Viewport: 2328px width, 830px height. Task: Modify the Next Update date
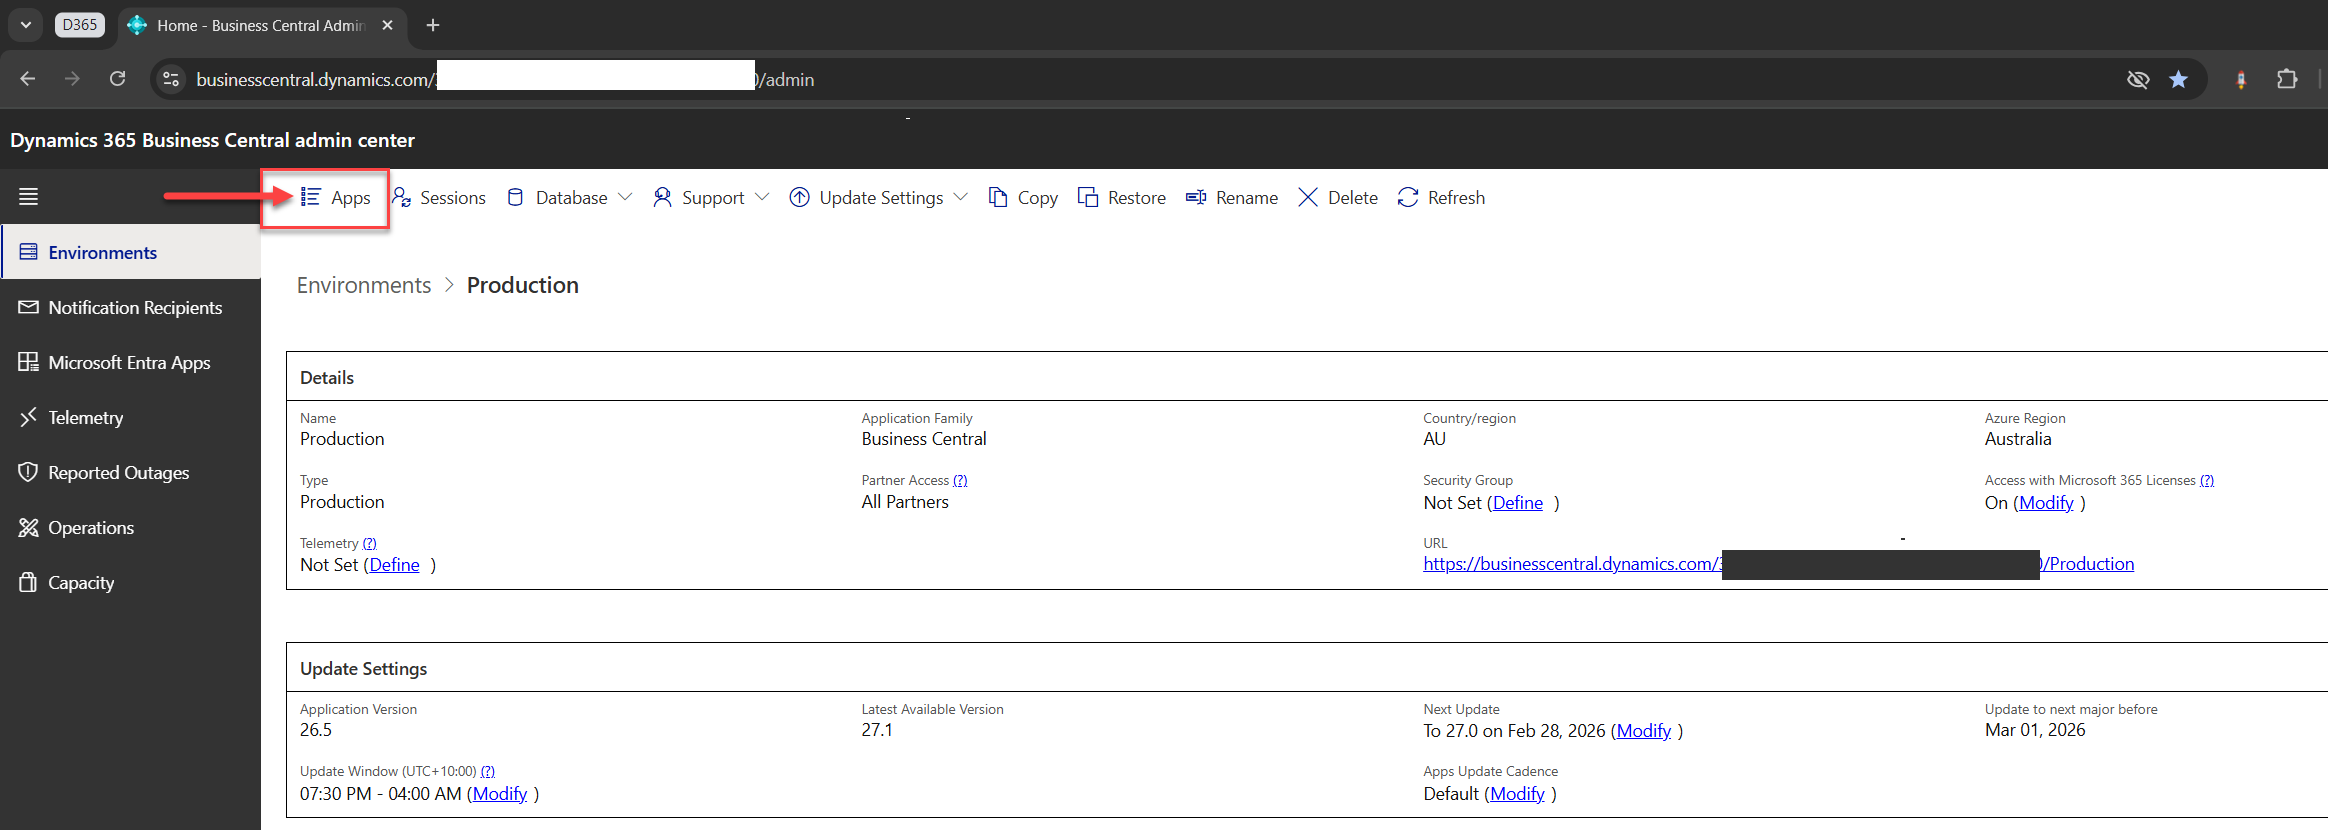1644,731
